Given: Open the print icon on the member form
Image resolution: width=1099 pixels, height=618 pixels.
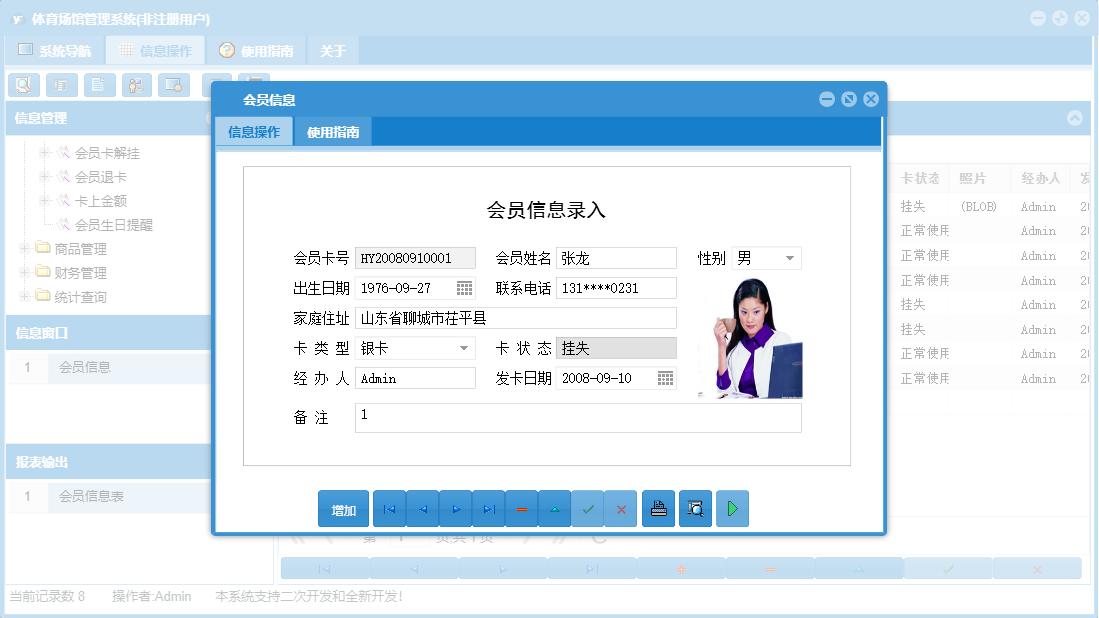Looking at the screenshot, I should (x=658, y=508).
